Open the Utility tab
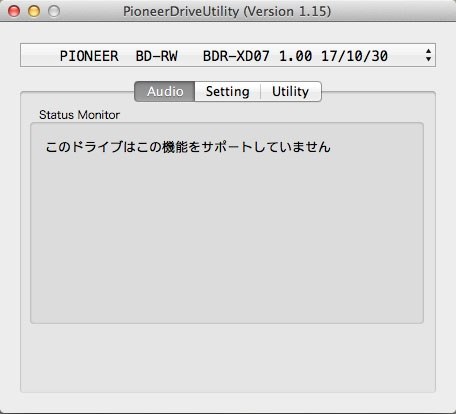The height and width of the screenshot is (414, 456). point(291,91)
